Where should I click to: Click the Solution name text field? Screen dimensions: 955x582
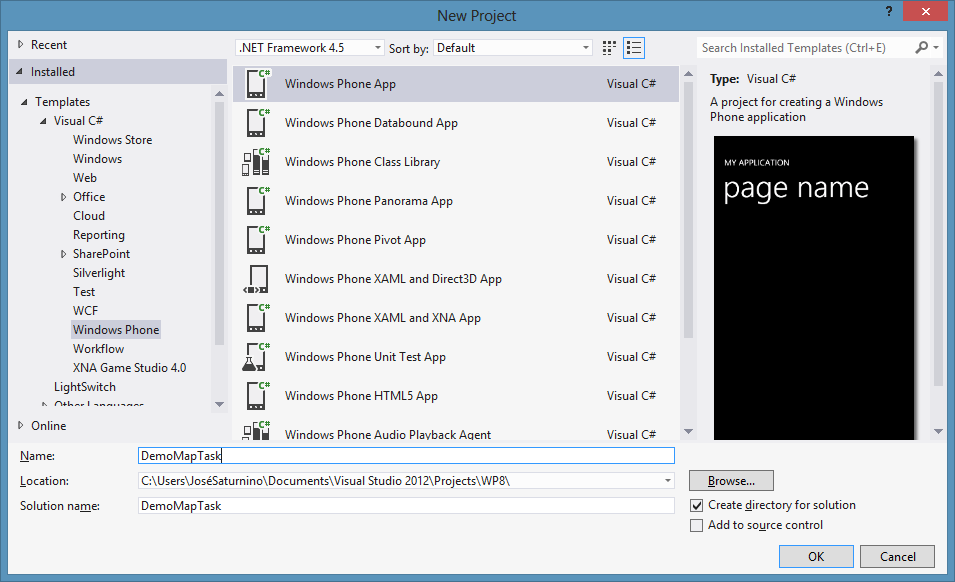[x=406, y=506]
